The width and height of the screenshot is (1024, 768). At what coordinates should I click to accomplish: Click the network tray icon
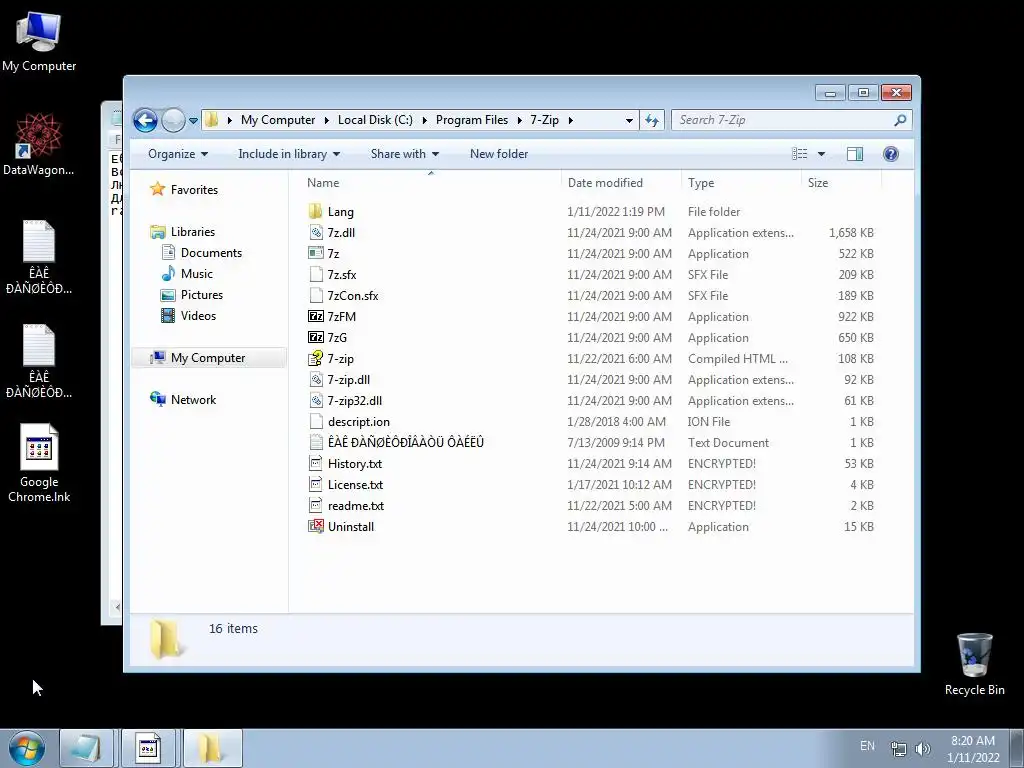coord(899,749)
